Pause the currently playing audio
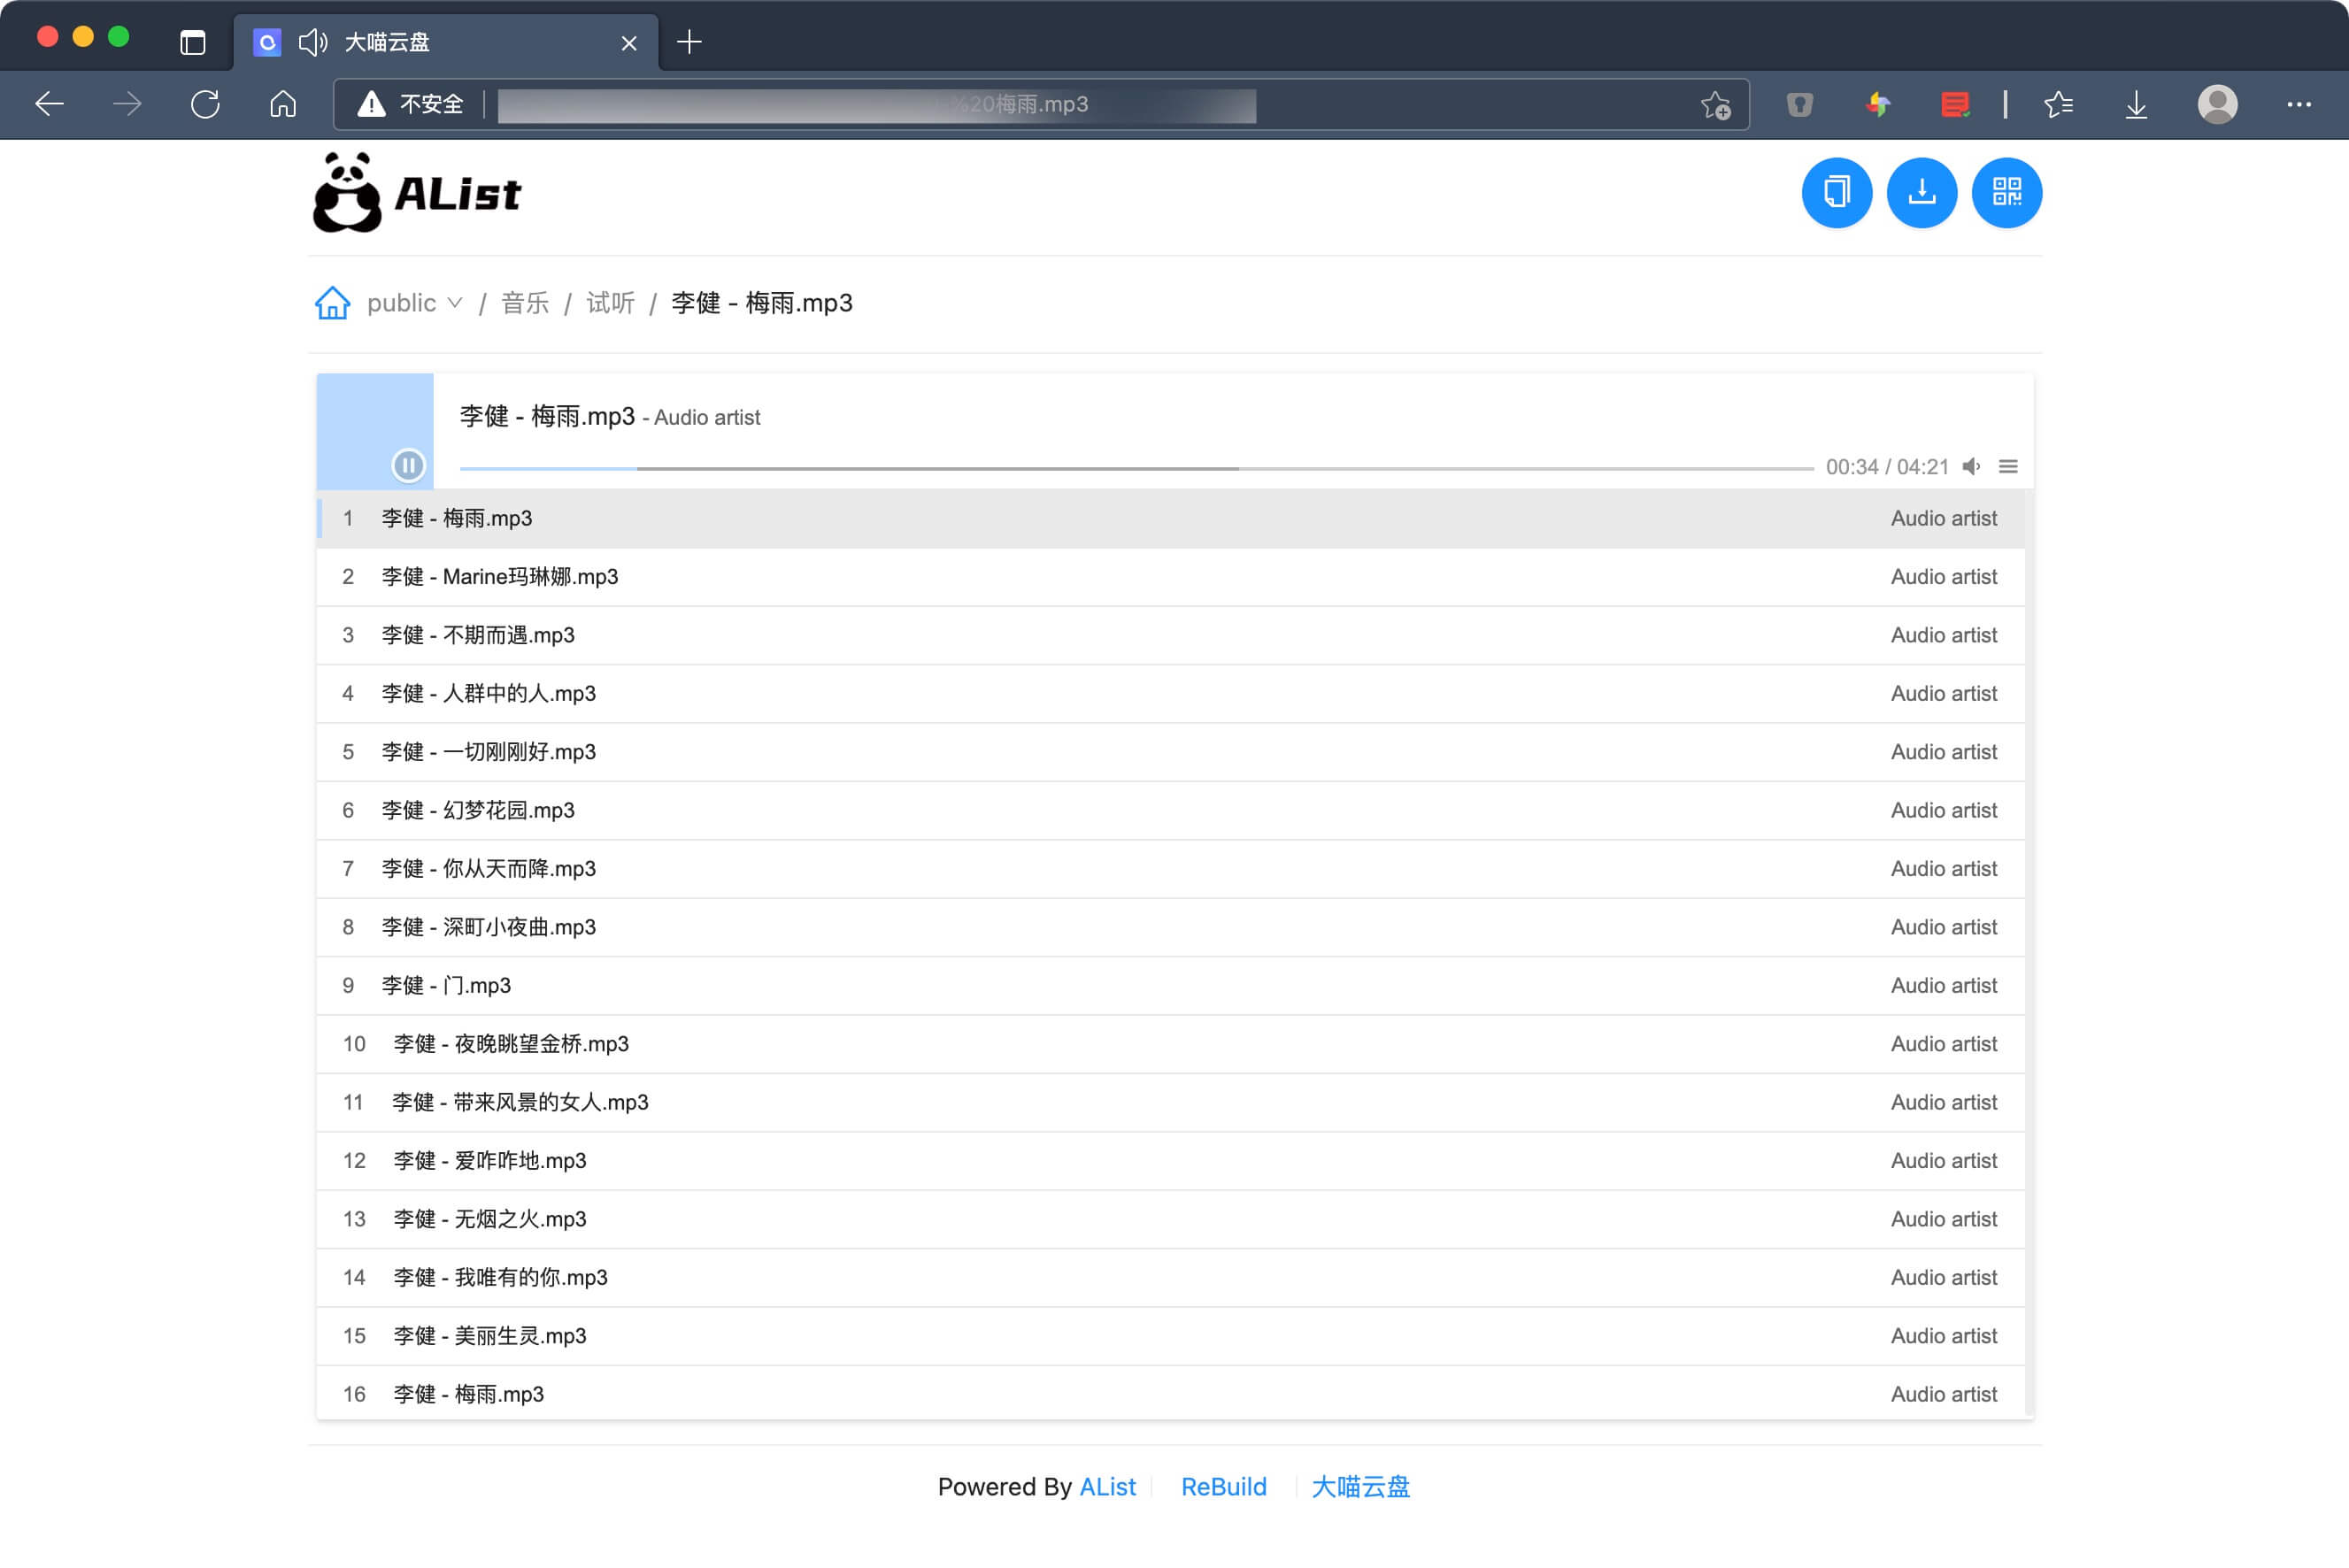The image size is (2349, 1568). click(x=408, y=466)
